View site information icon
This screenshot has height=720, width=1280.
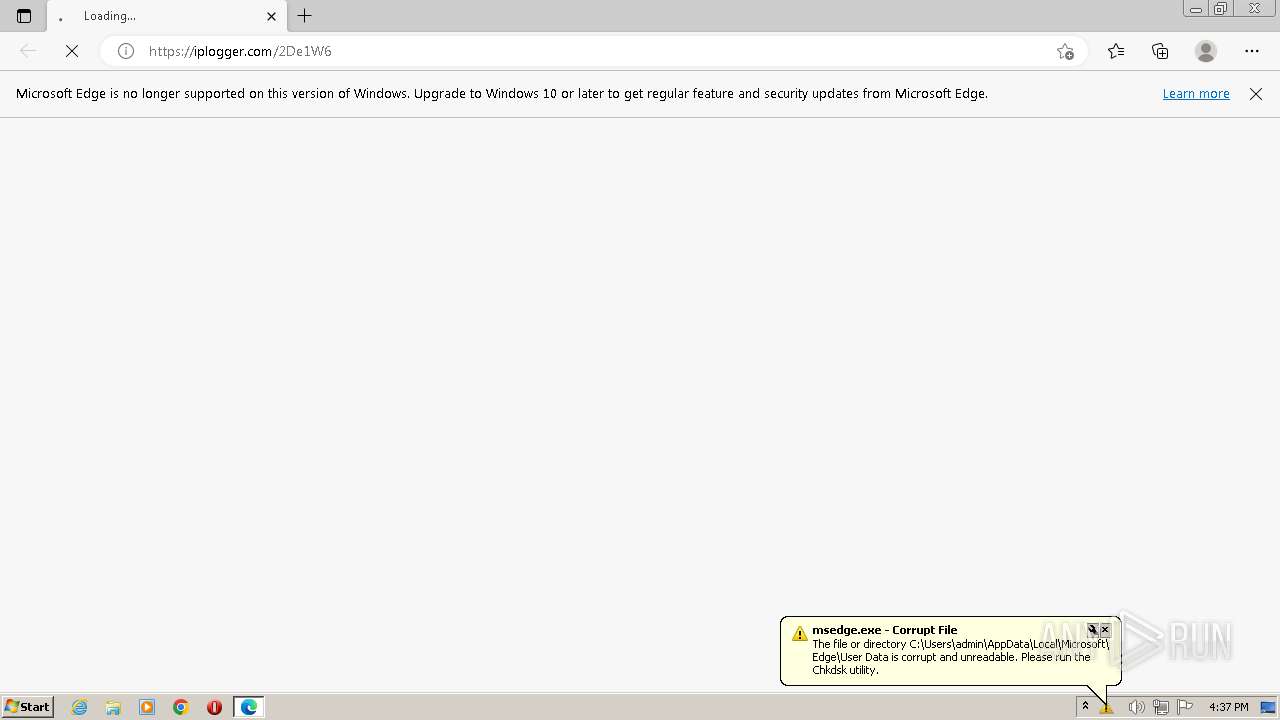[126, 51]
